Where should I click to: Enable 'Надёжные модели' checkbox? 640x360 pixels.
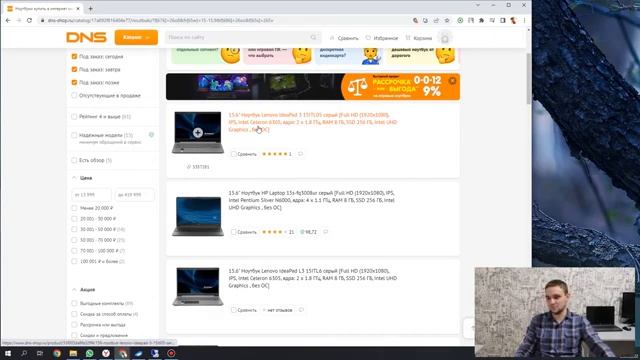pyautogui.click(x=74, y=135)
